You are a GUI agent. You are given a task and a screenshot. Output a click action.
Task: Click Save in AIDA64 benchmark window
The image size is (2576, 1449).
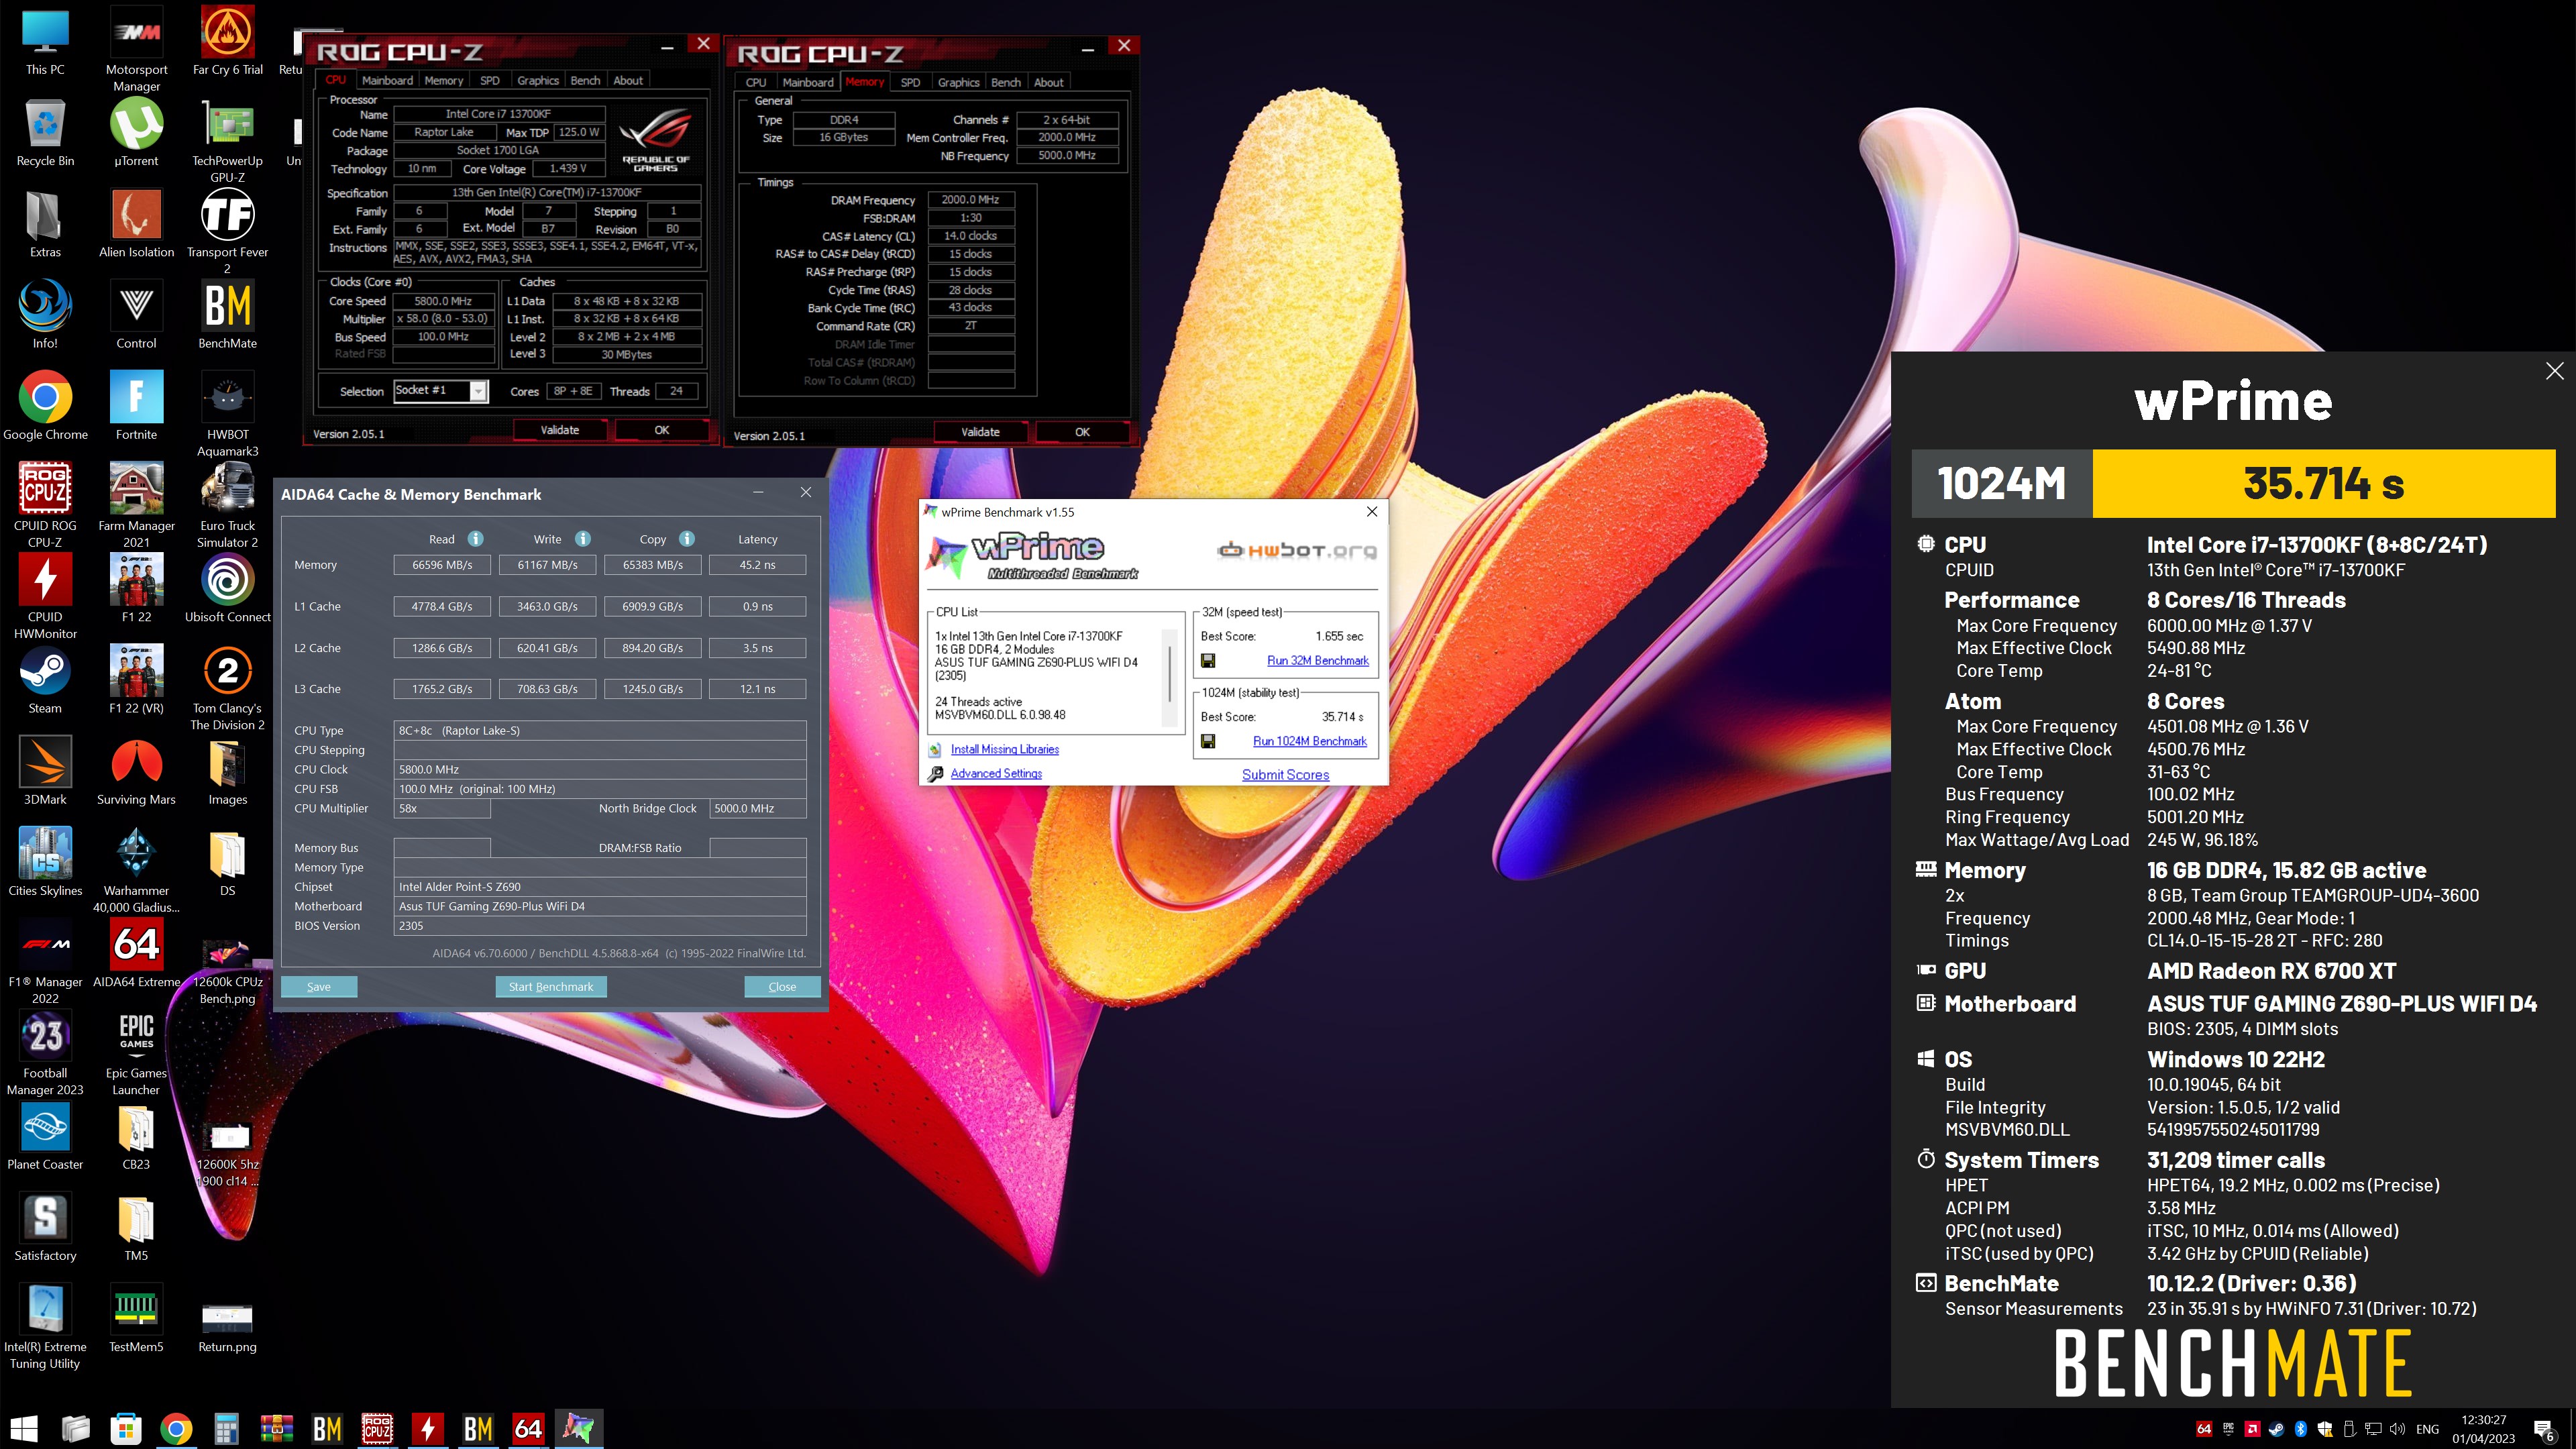click(319, 987)
